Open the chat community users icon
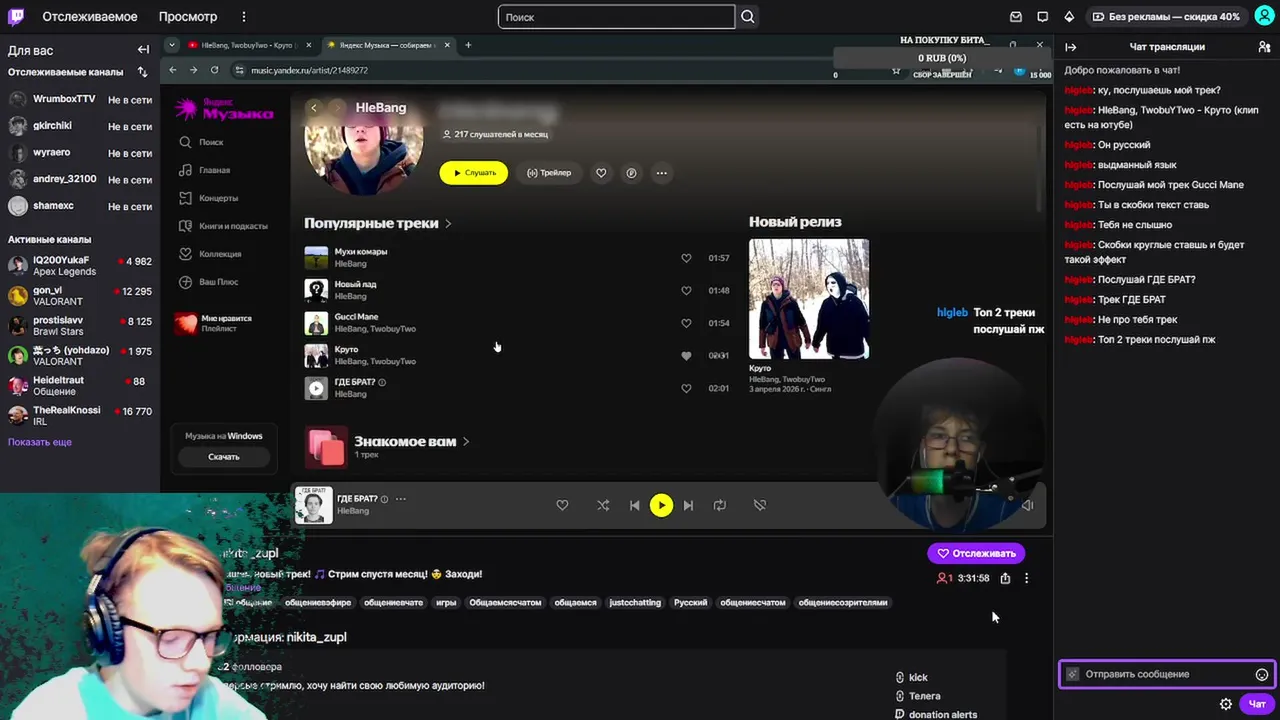The width and height of the screenshot is (1280, 720). tap(1264, 47)
